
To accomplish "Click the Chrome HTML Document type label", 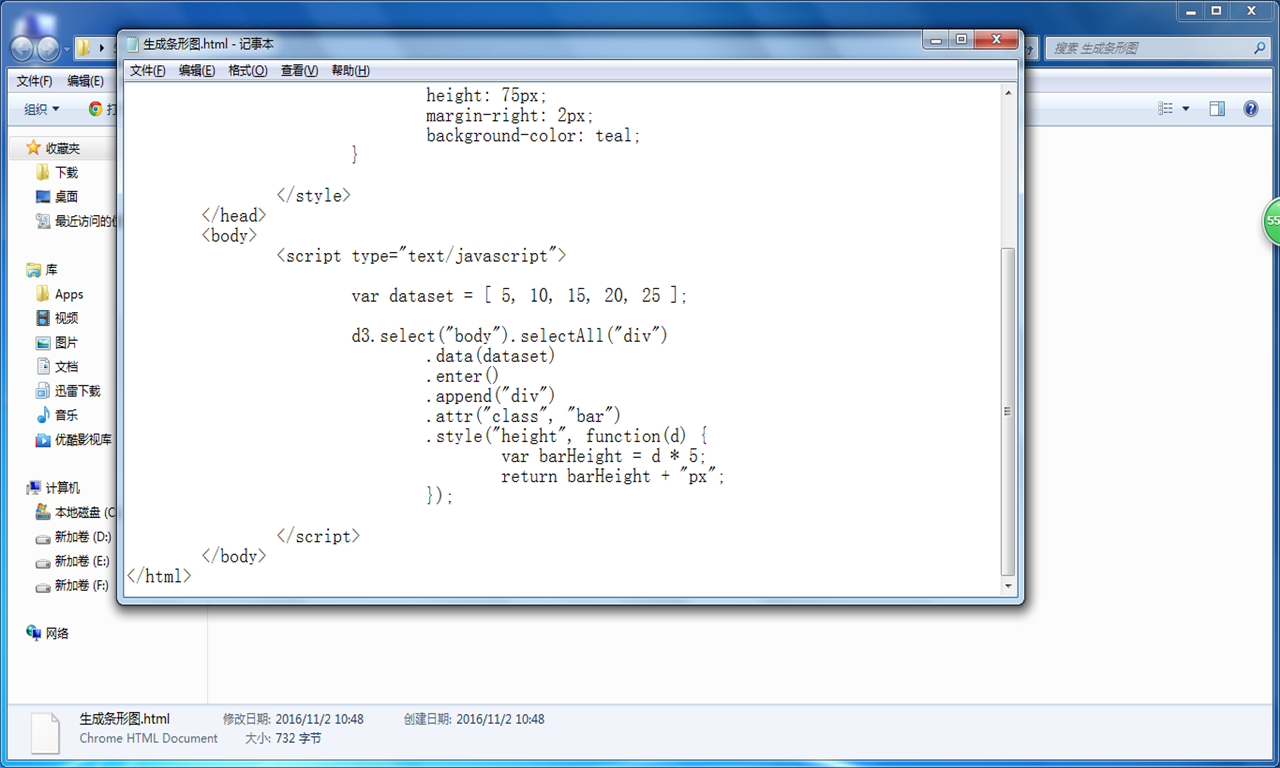I will [149, 739].
